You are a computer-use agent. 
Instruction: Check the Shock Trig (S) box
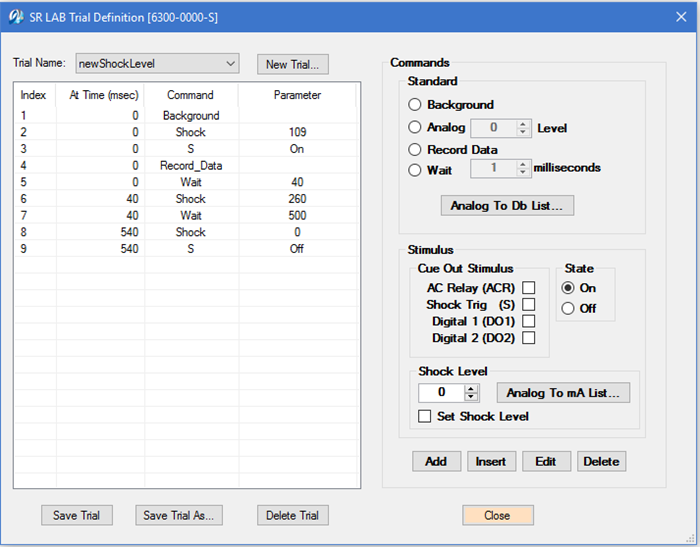[x=529, y=304]
